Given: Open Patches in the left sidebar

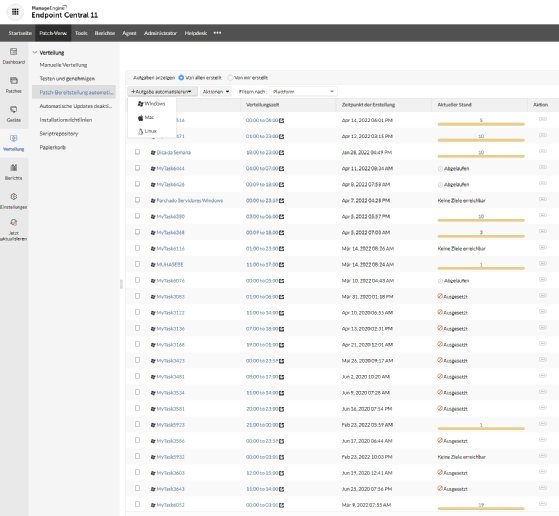Looking at the screenshot, I should (x=14, y=85).
